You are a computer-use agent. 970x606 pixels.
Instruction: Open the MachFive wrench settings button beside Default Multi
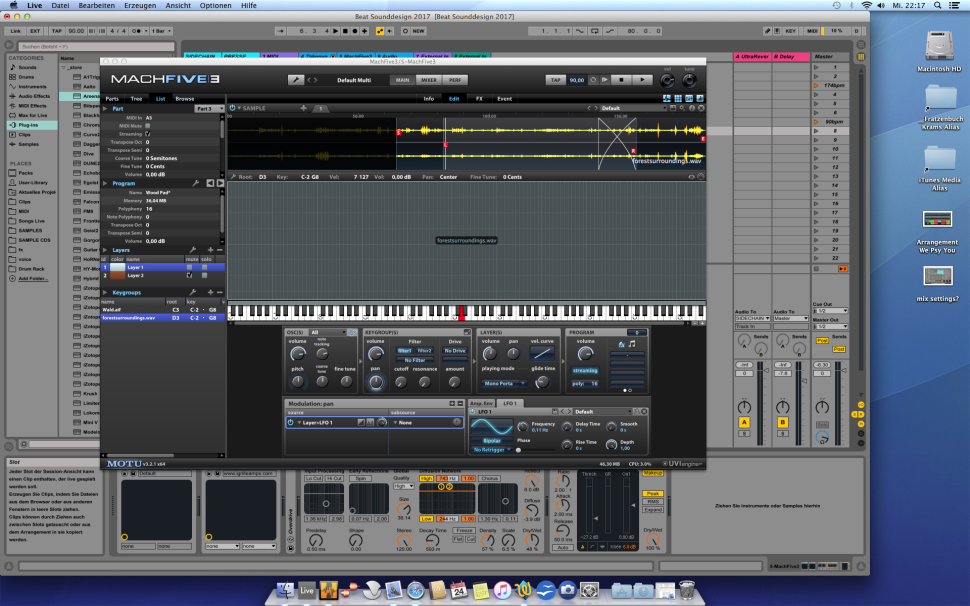pyautogui.click(x=296, y=80)
